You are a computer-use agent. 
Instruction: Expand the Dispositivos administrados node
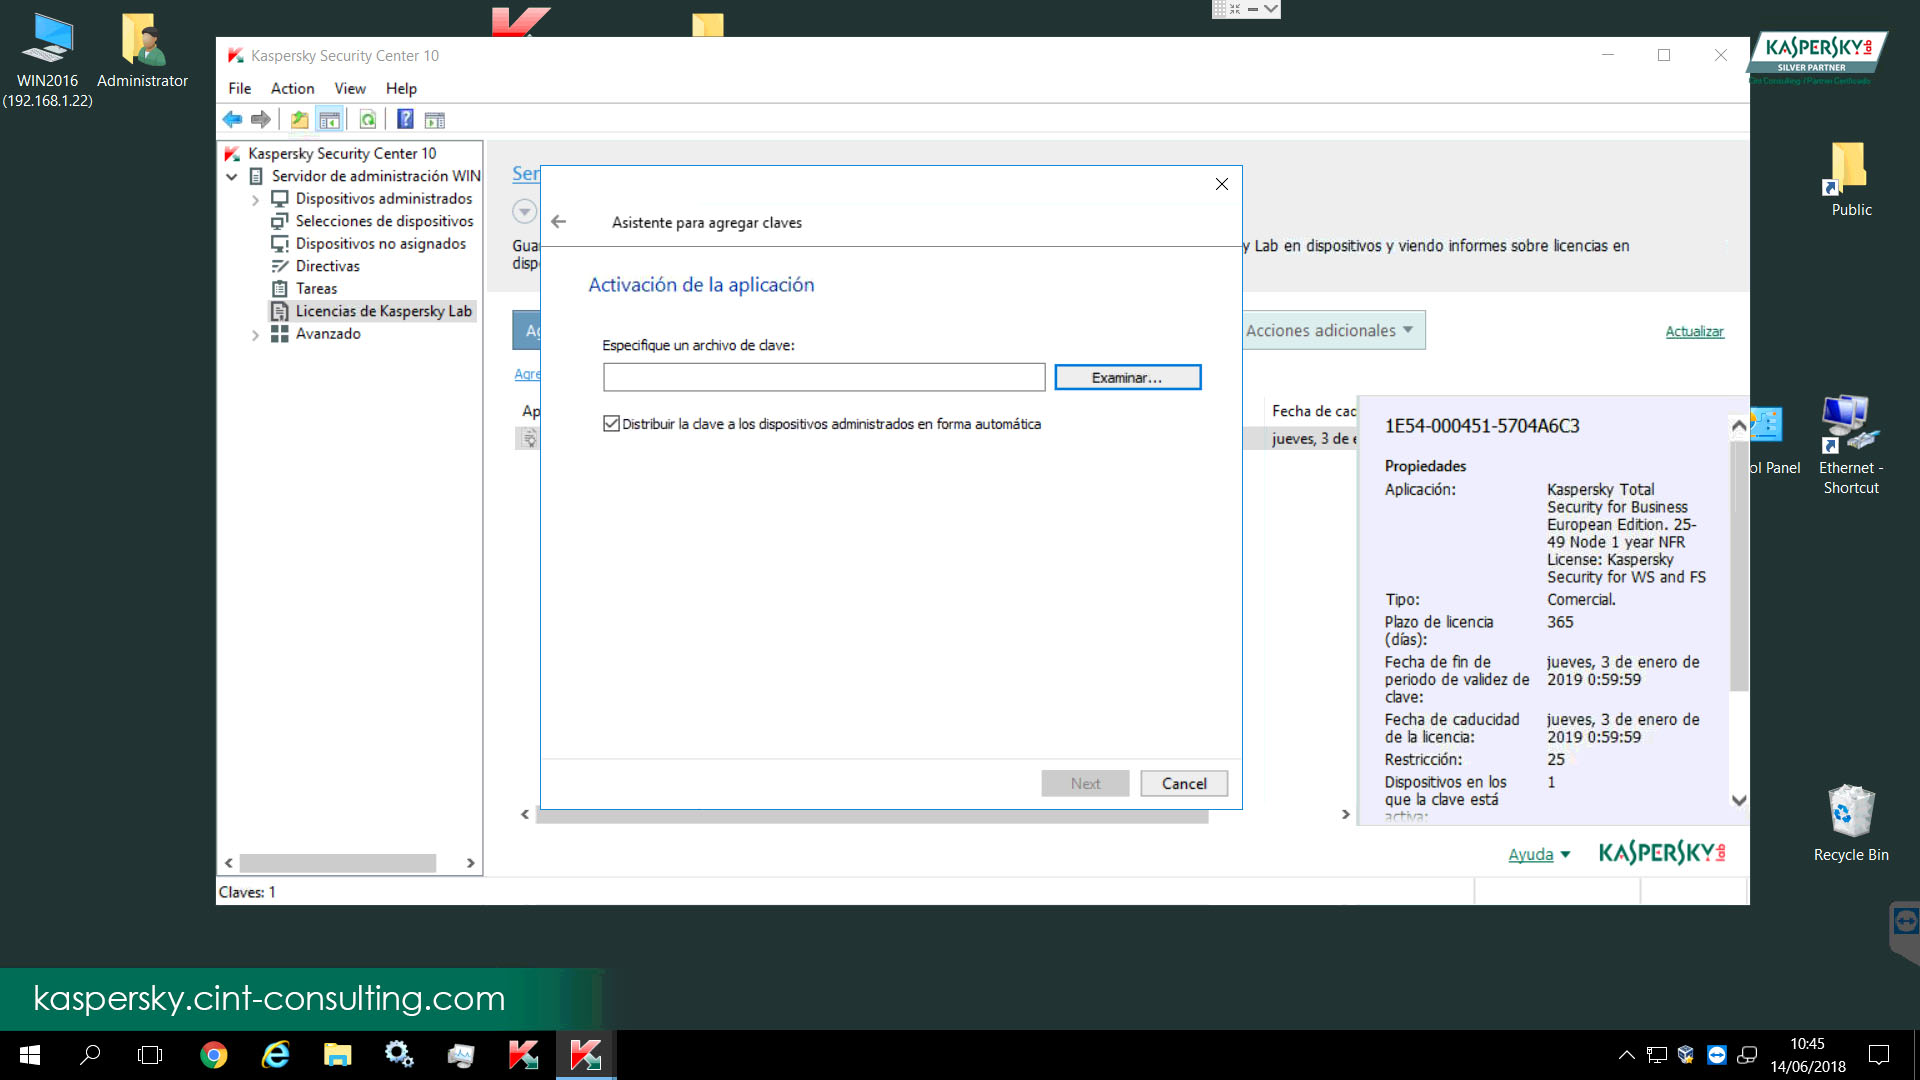(x=255, y=200)
